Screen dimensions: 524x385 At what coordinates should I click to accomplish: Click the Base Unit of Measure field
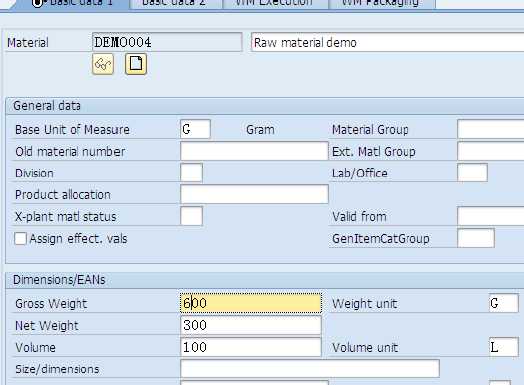coord(195,129)
